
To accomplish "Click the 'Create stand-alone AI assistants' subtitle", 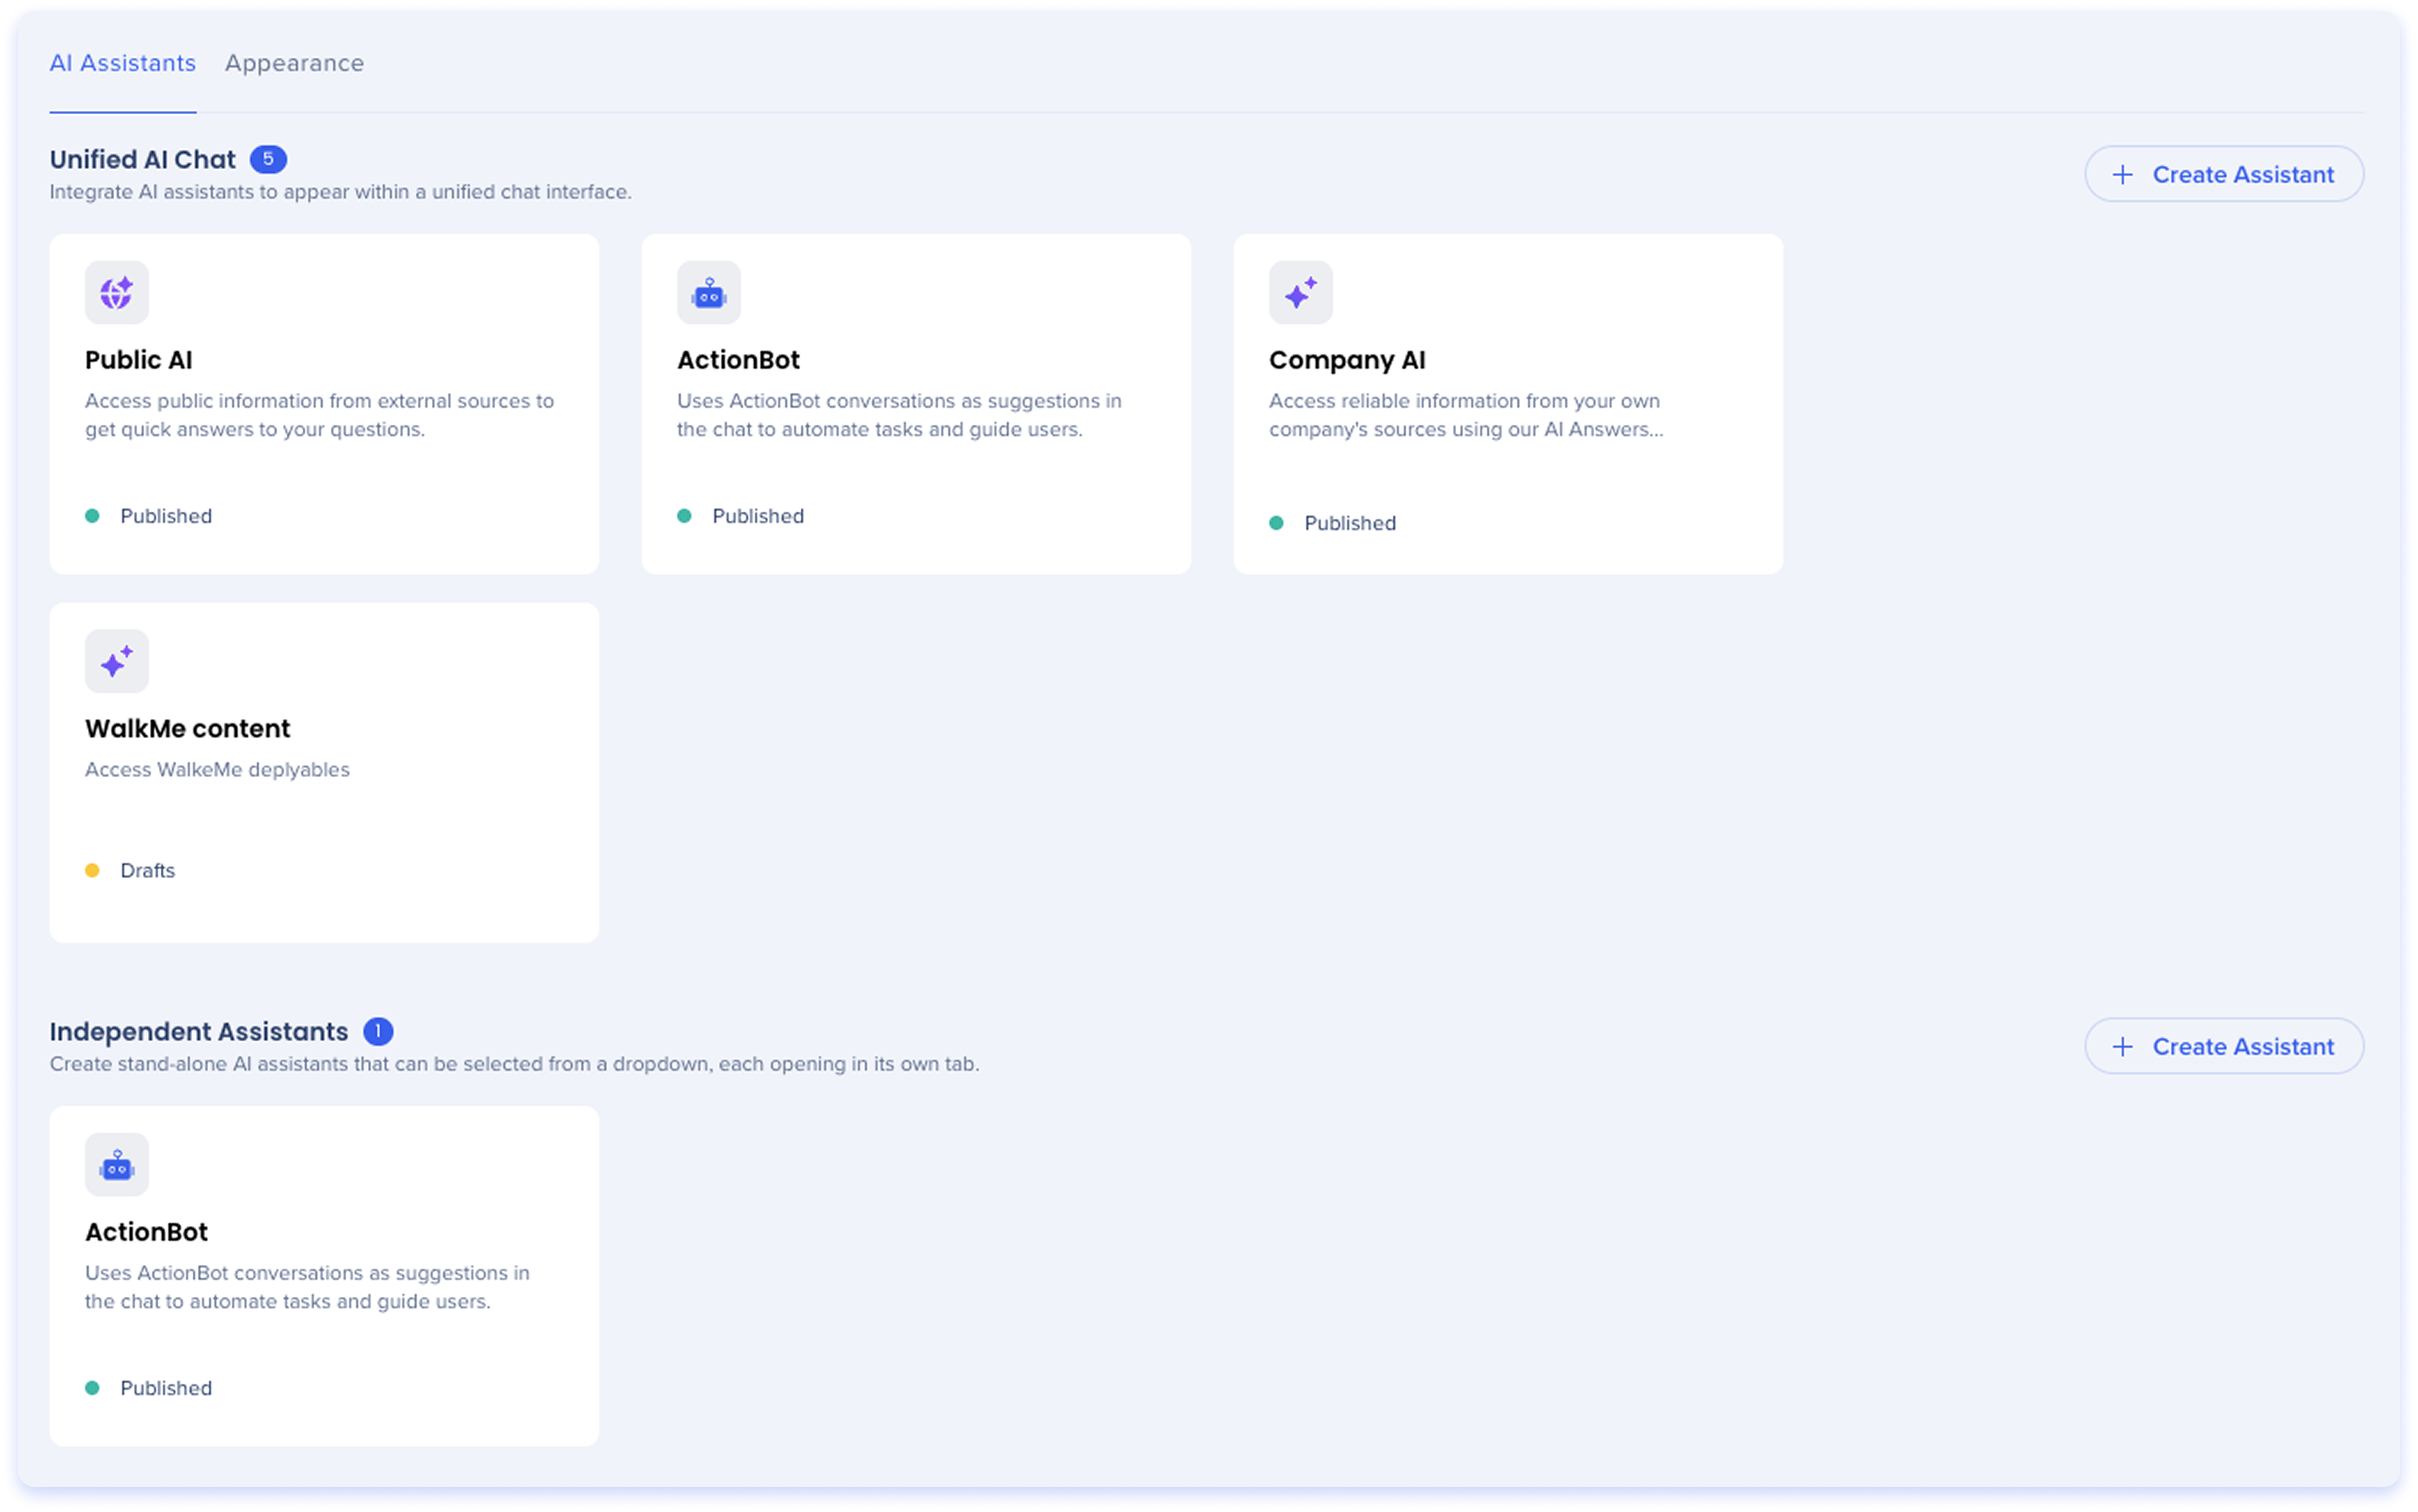I will click(x=515, y=1064).
